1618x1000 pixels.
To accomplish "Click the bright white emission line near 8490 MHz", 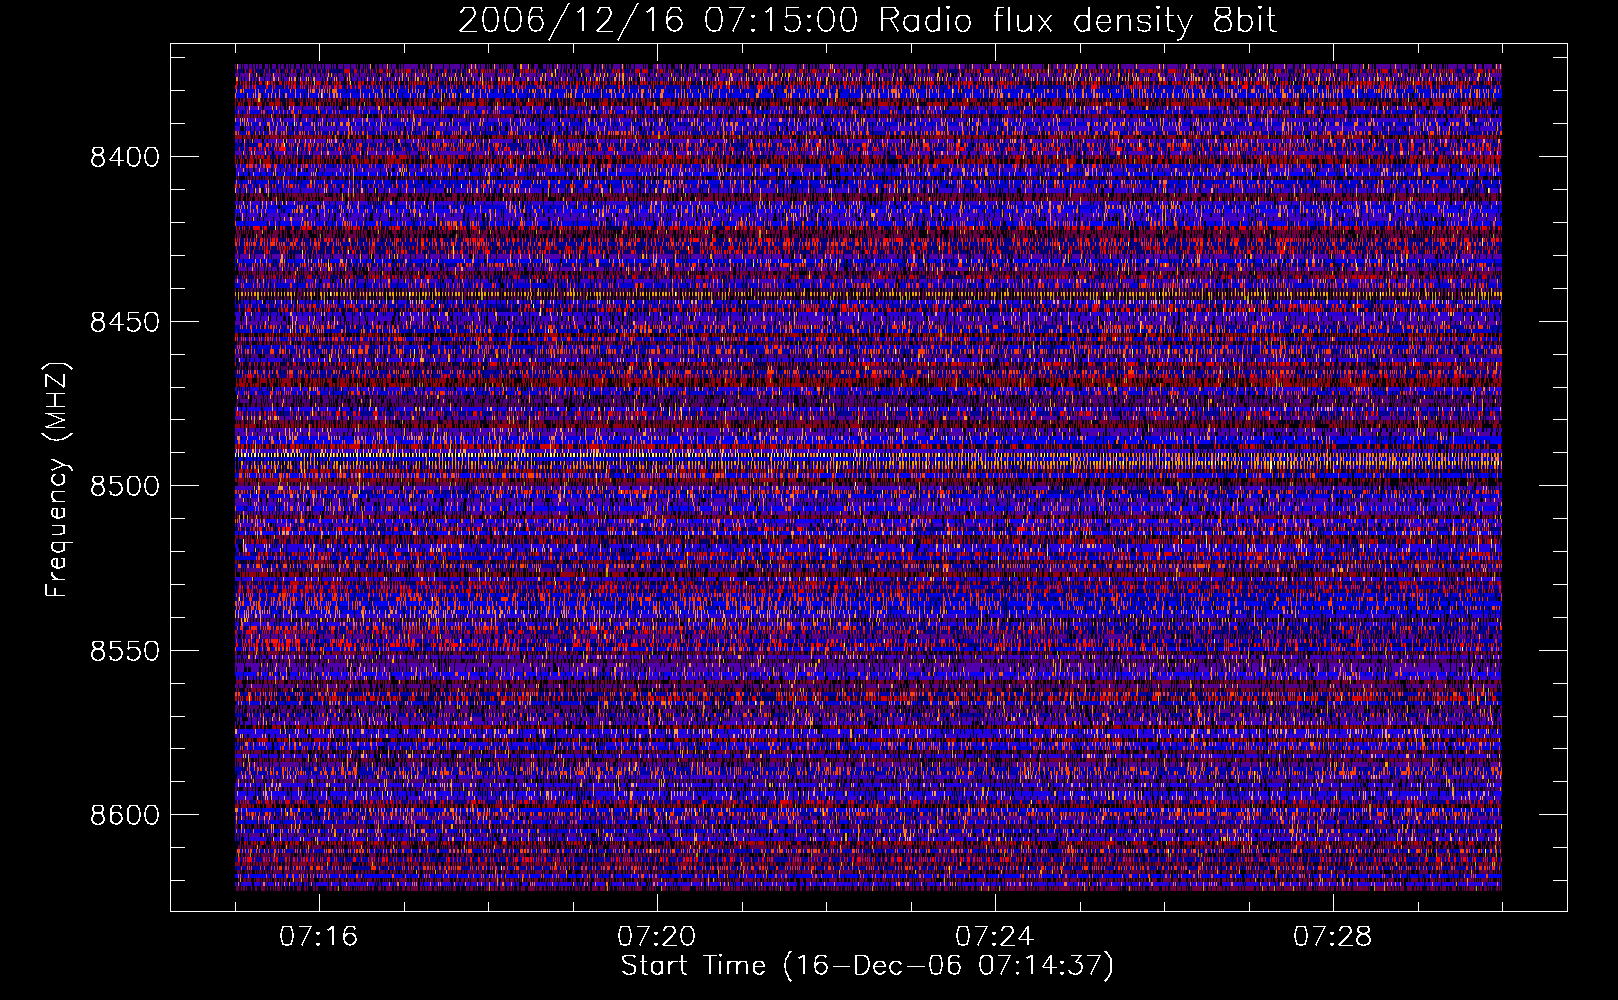I will tap(868, 456).
